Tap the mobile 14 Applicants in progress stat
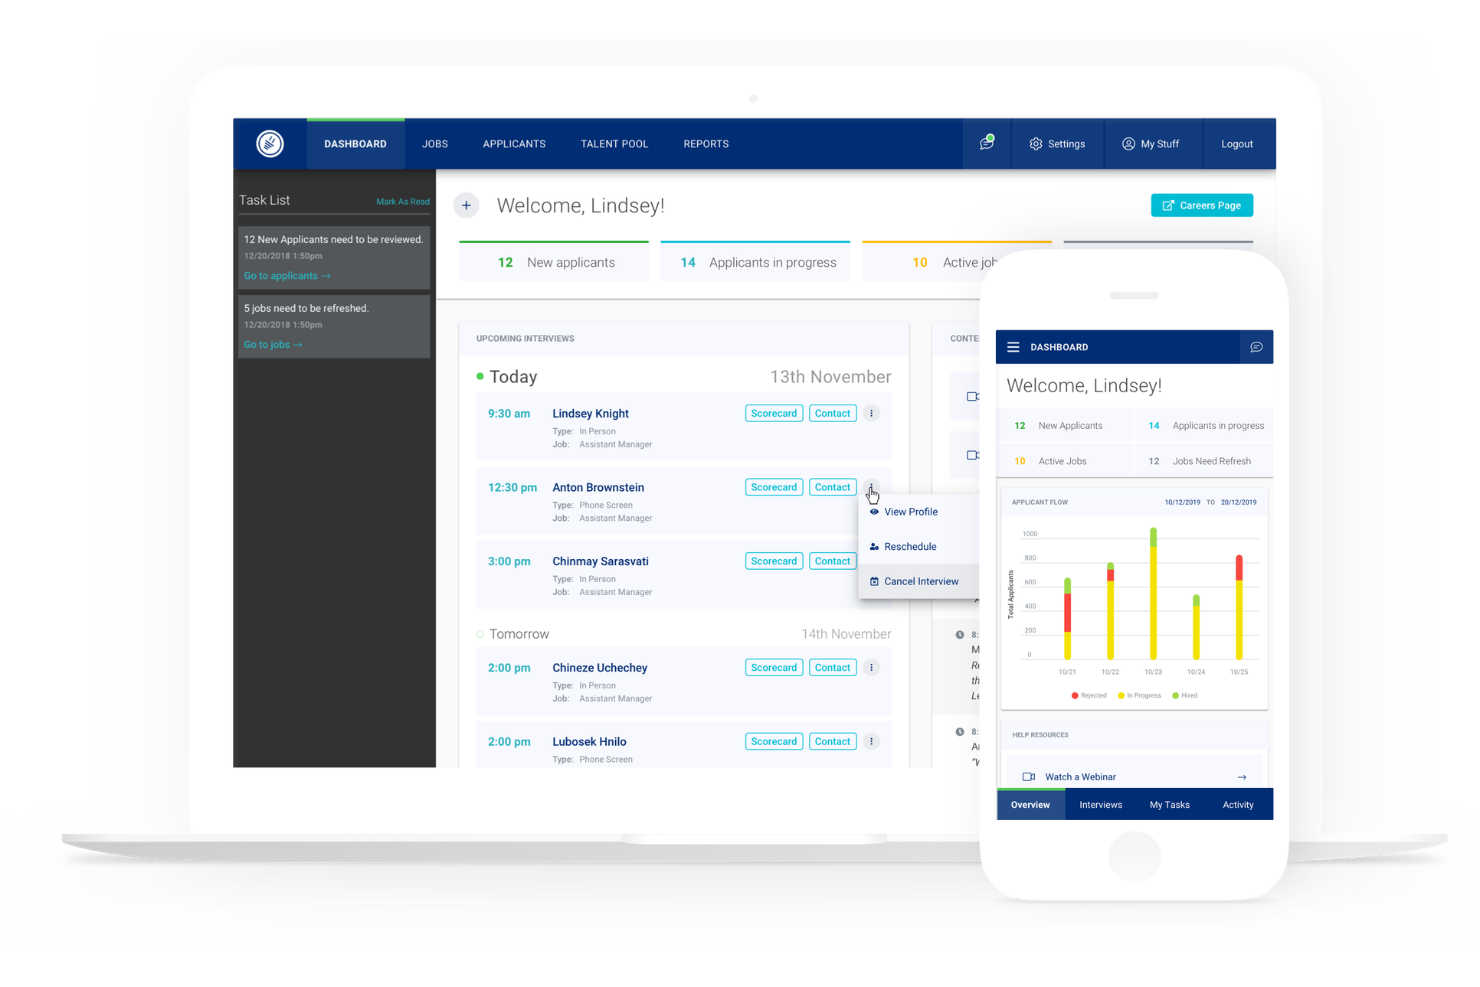The width and height of the screenshot is (1480, 987). pyautogui.click(x=1204, y=425)
